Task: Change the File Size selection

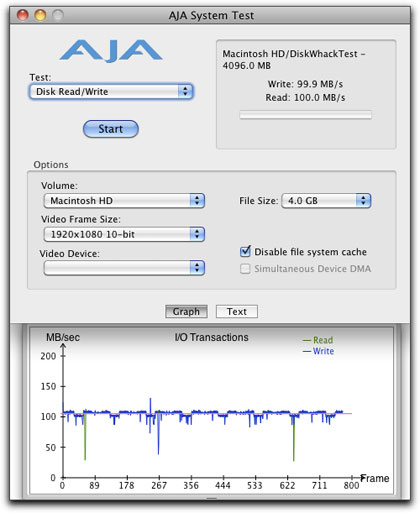Action: (x=326, y=201)
